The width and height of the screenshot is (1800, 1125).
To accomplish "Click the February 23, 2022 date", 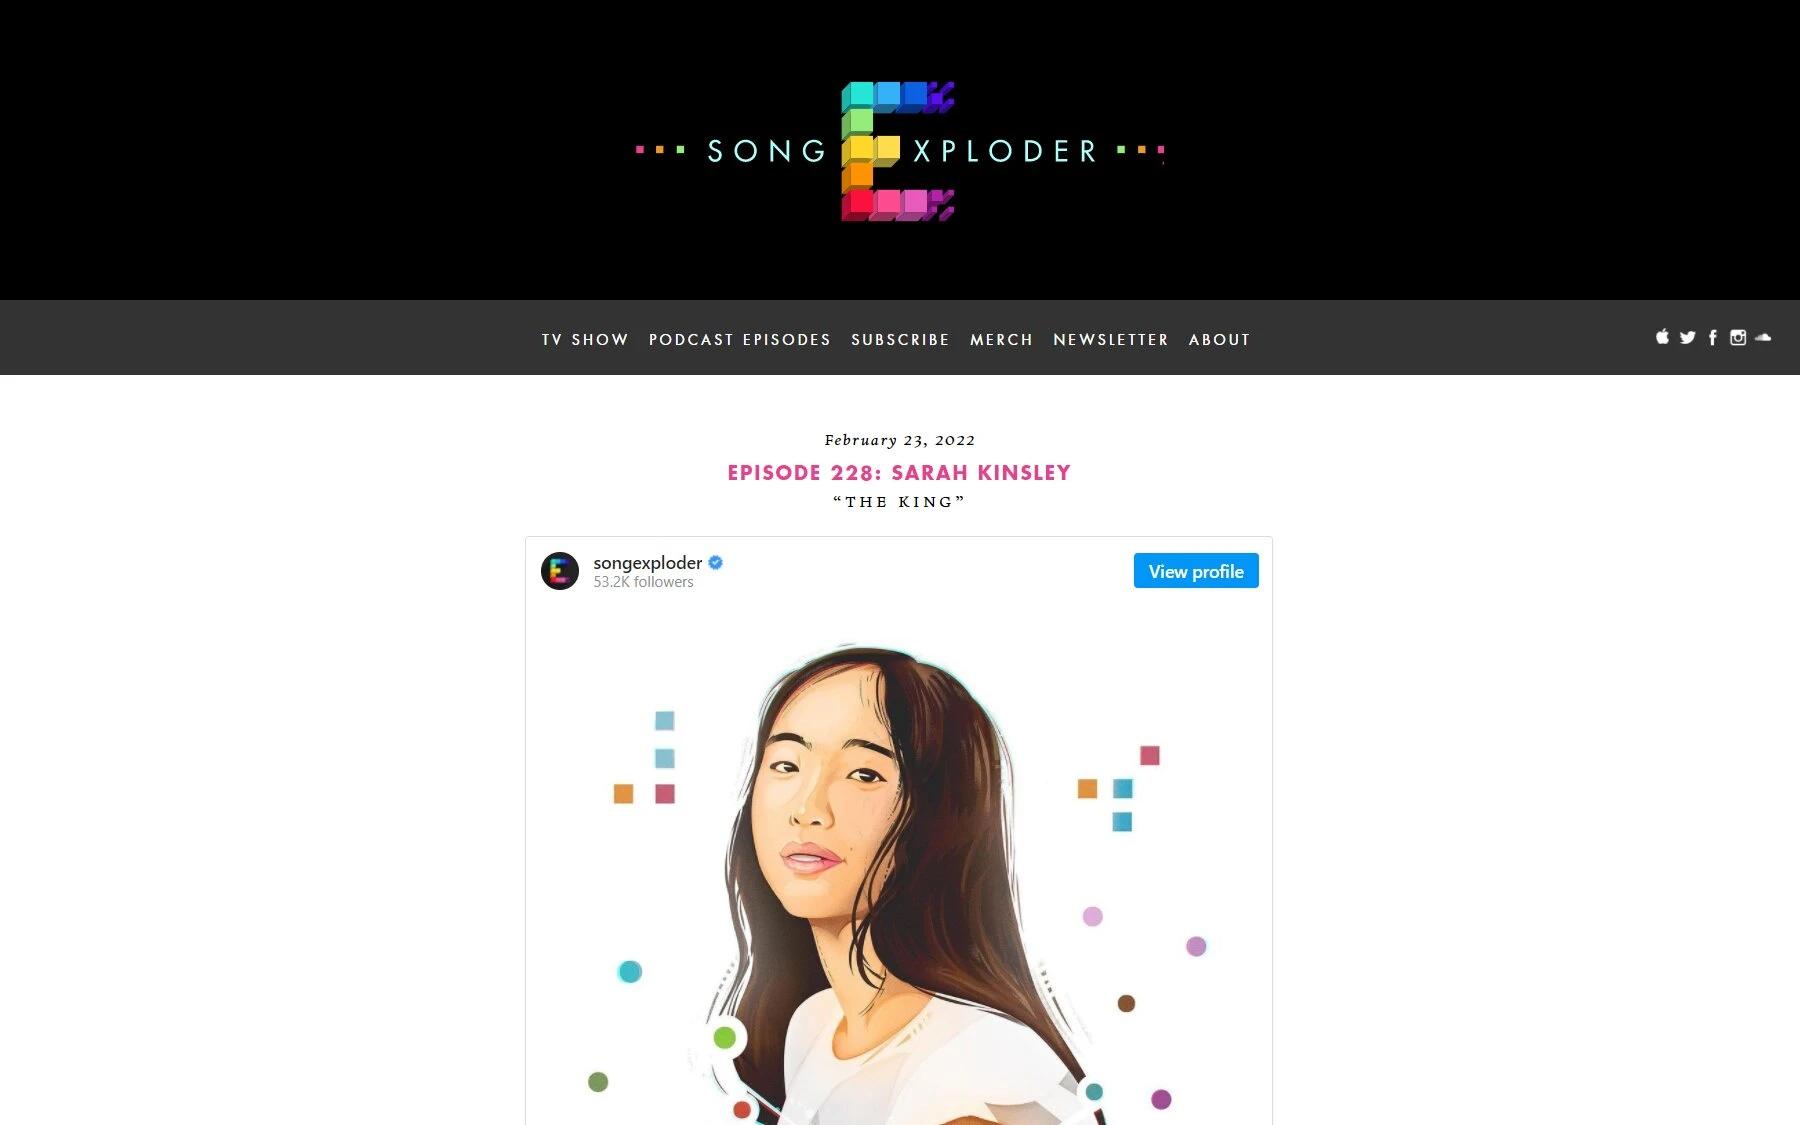I will click(x=899, y=440).
